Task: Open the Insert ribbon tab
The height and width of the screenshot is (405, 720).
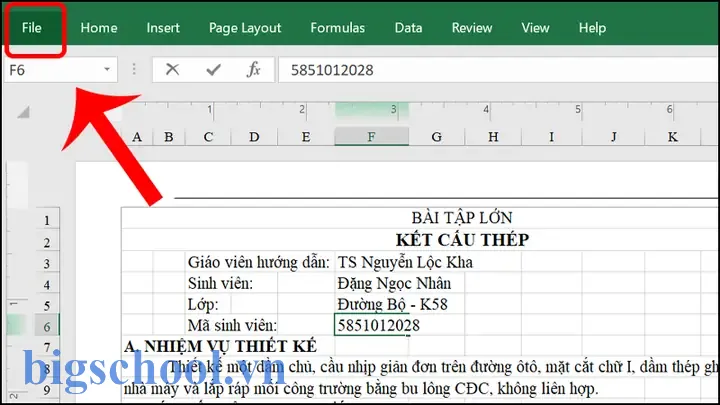Action: pyautogui.click(x=163, y=28)
